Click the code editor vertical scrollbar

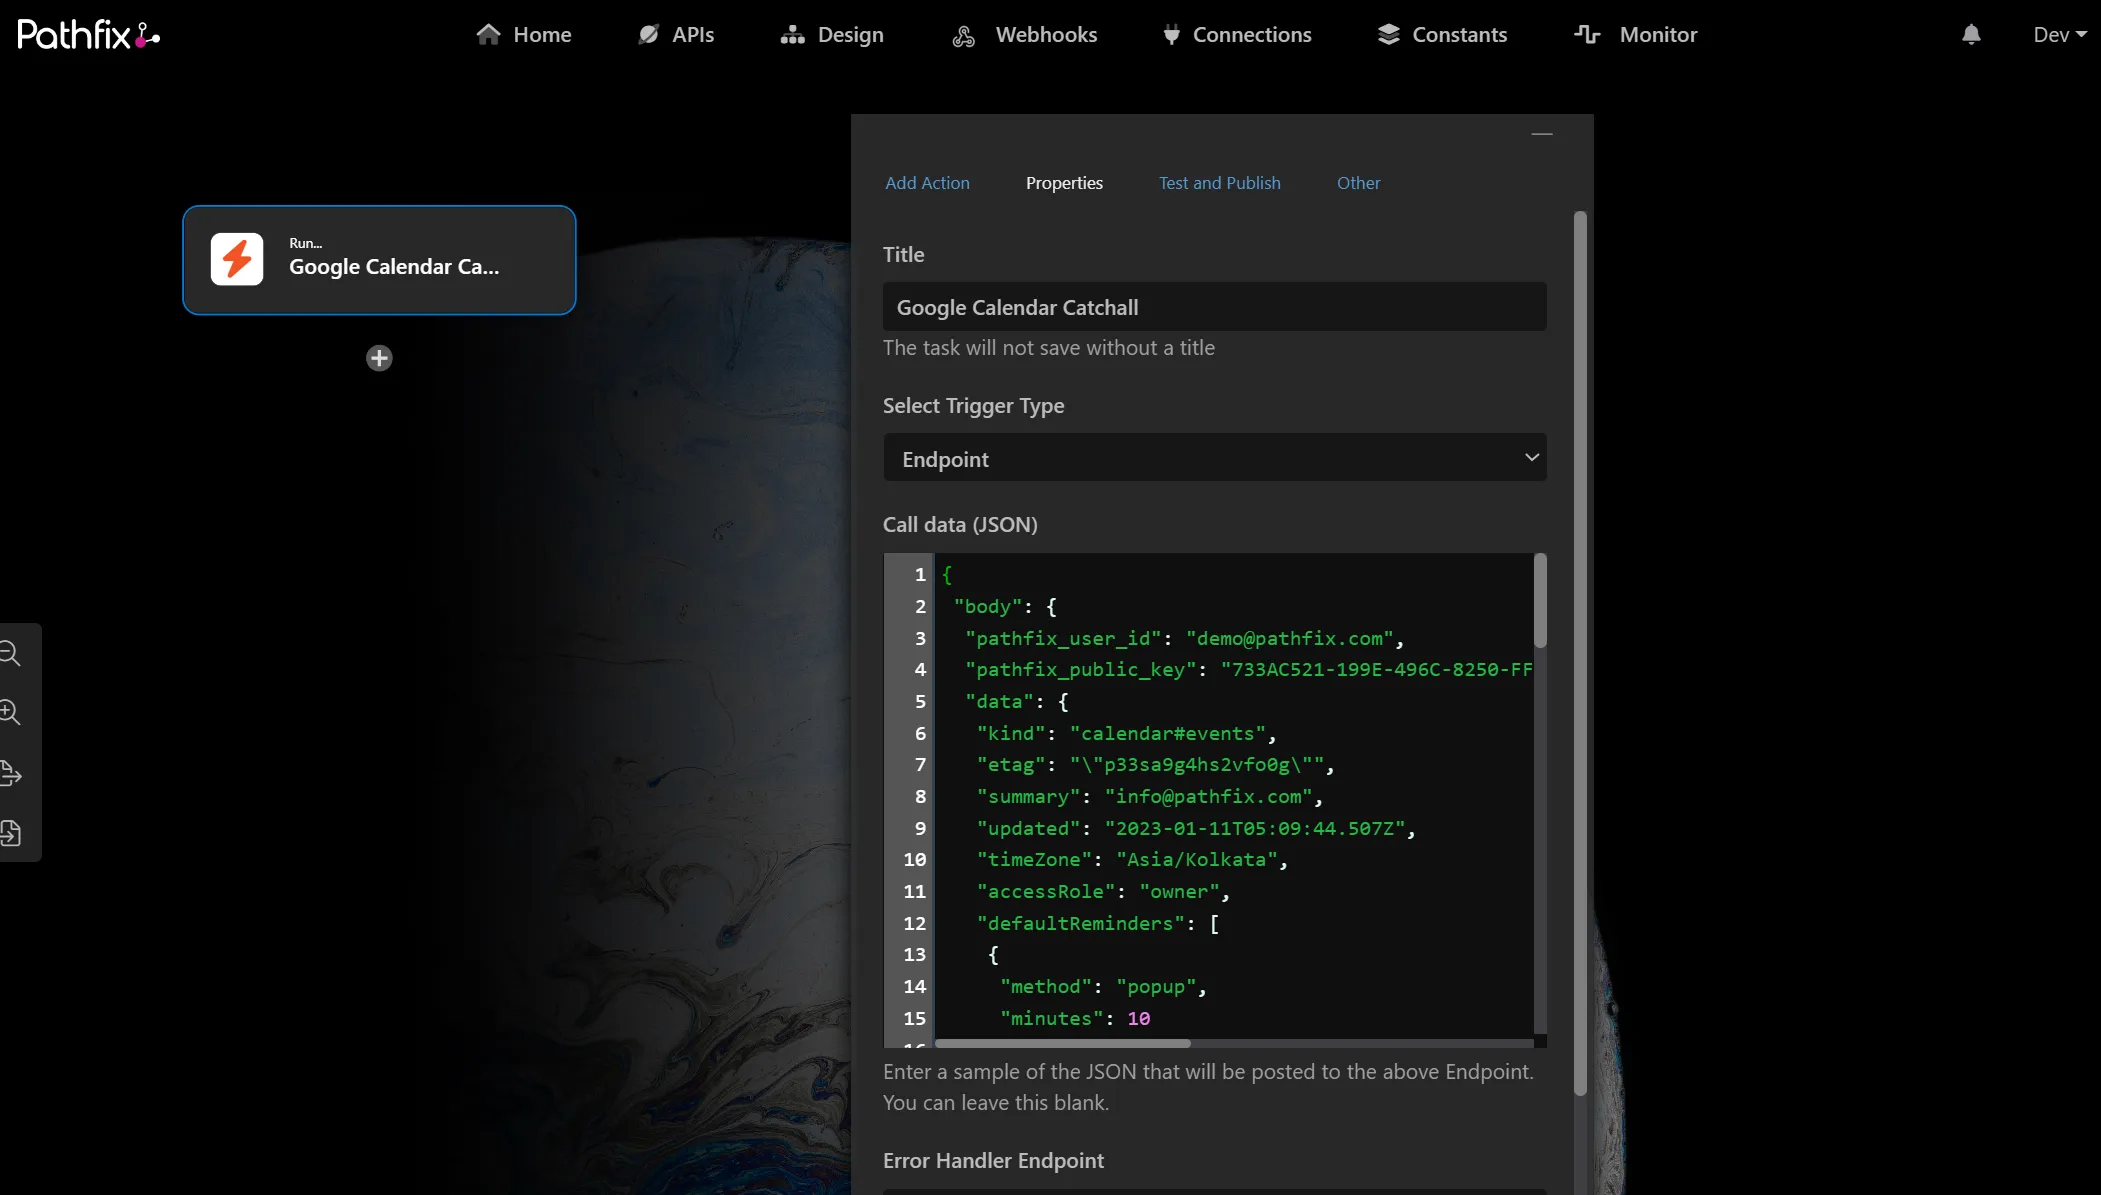1540,600
